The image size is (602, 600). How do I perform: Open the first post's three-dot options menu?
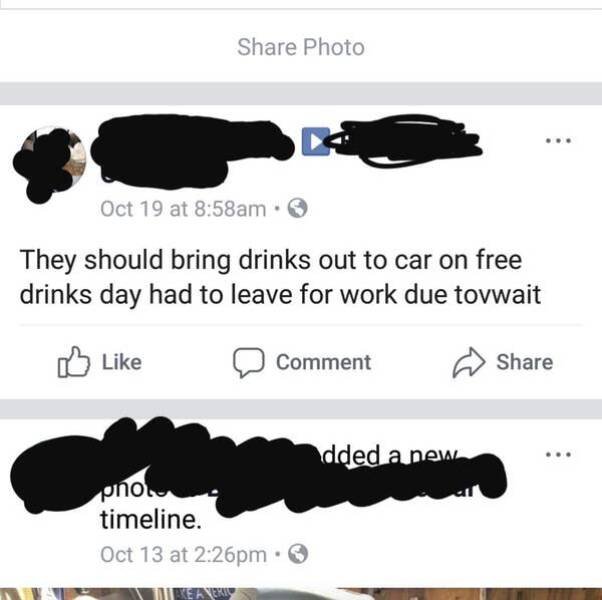pyautogui.click(x=559, y=141)
